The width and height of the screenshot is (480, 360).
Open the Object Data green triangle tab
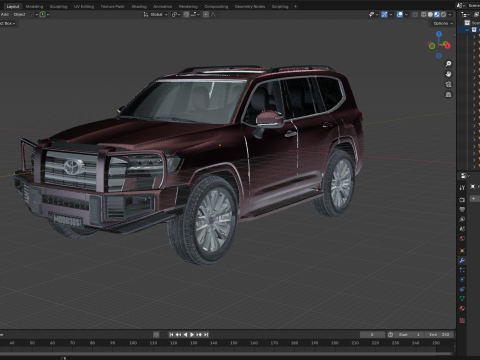(462, 299)
